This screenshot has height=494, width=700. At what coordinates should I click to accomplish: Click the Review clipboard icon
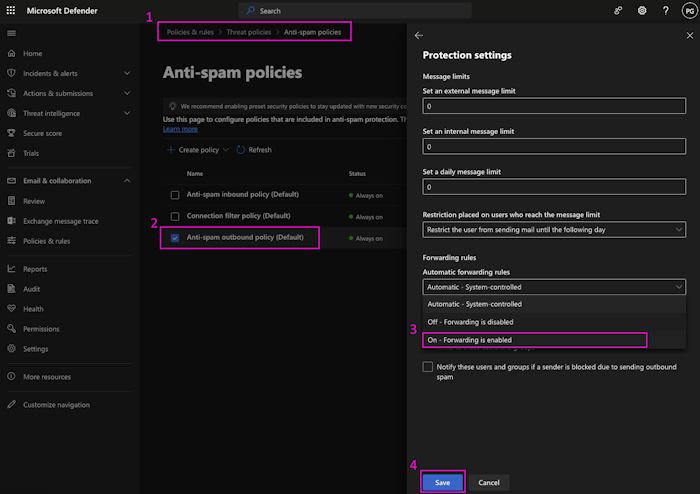pyautogui.click(x=12, y=201)
